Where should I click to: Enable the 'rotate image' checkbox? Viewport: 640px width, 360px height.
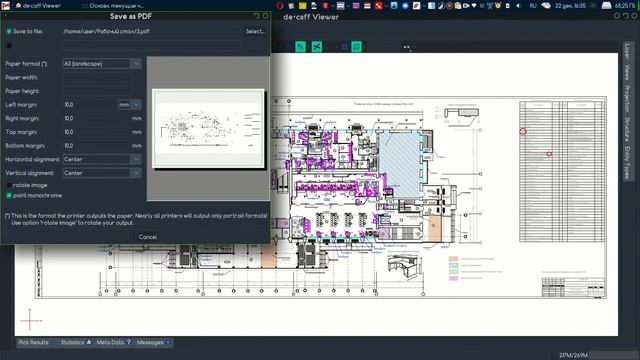tap(9, 185)
